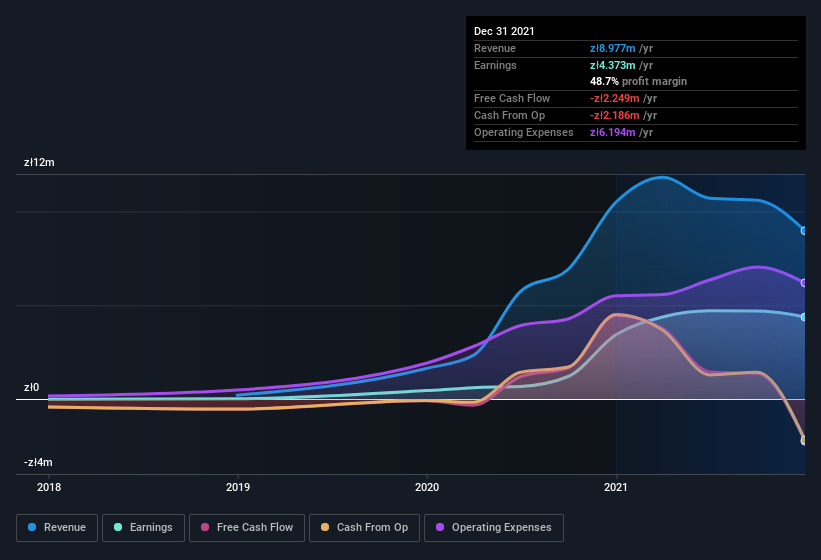
Task: Toggle the Earnings series legend button
Action: point(143,528)
